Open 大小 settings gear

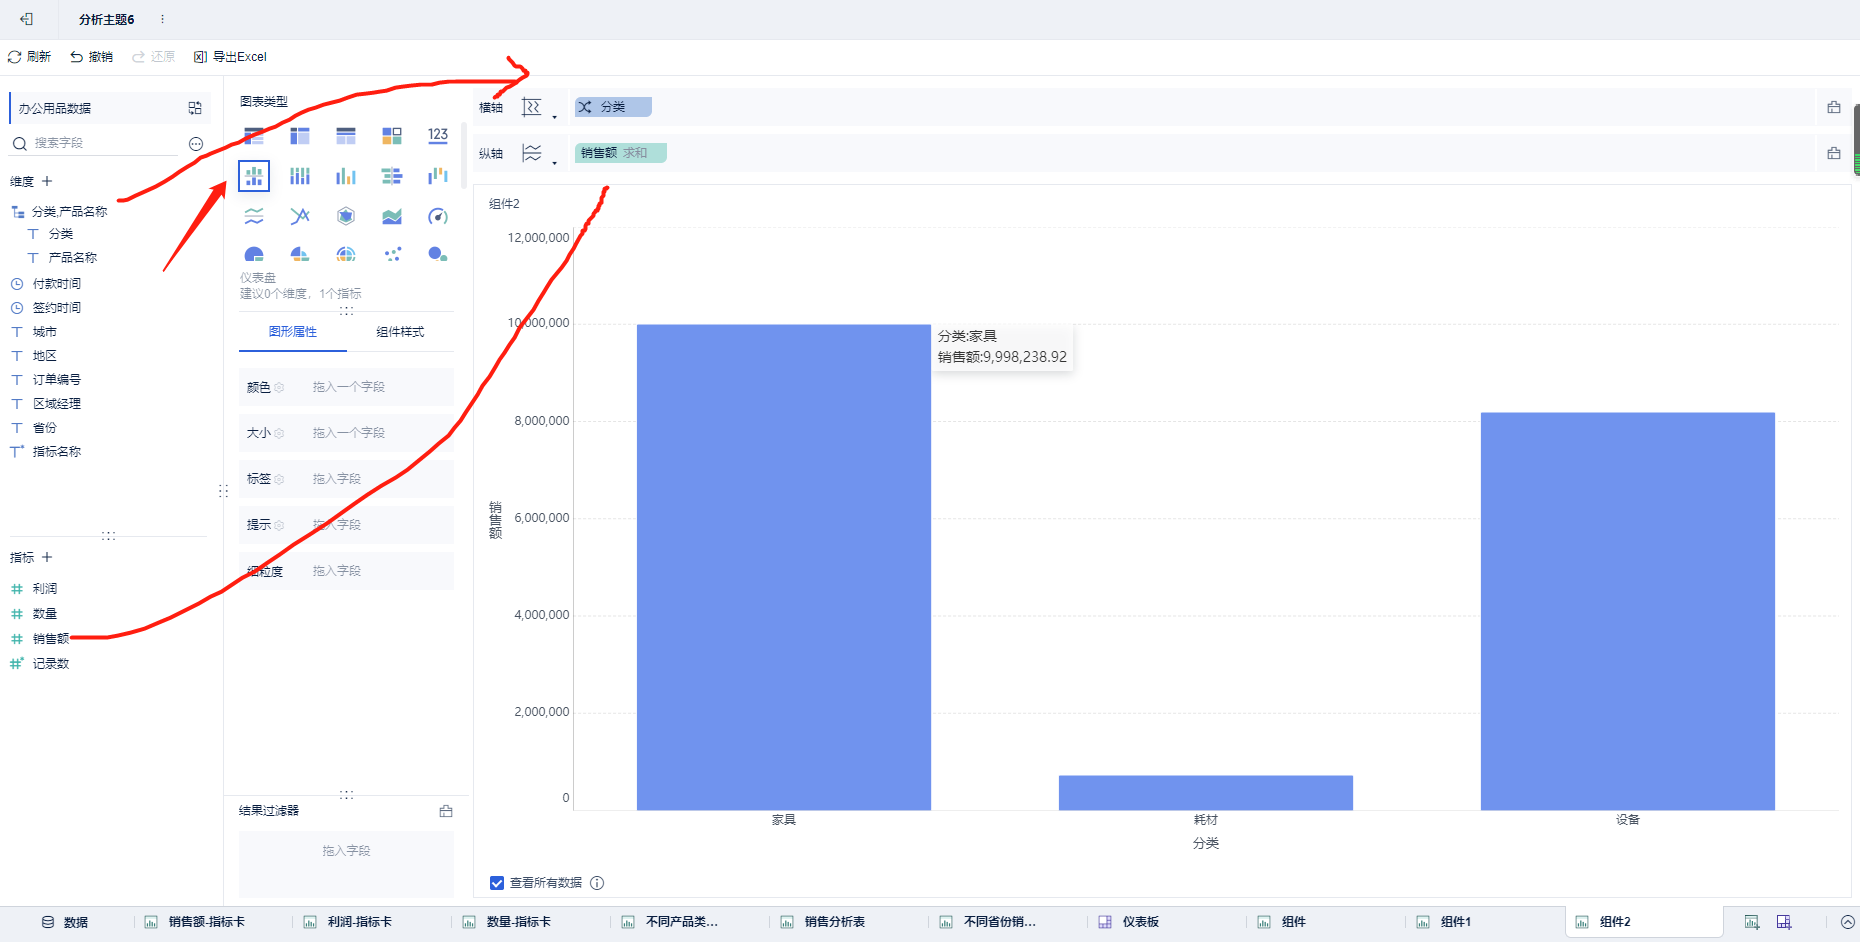coord(279,433)
